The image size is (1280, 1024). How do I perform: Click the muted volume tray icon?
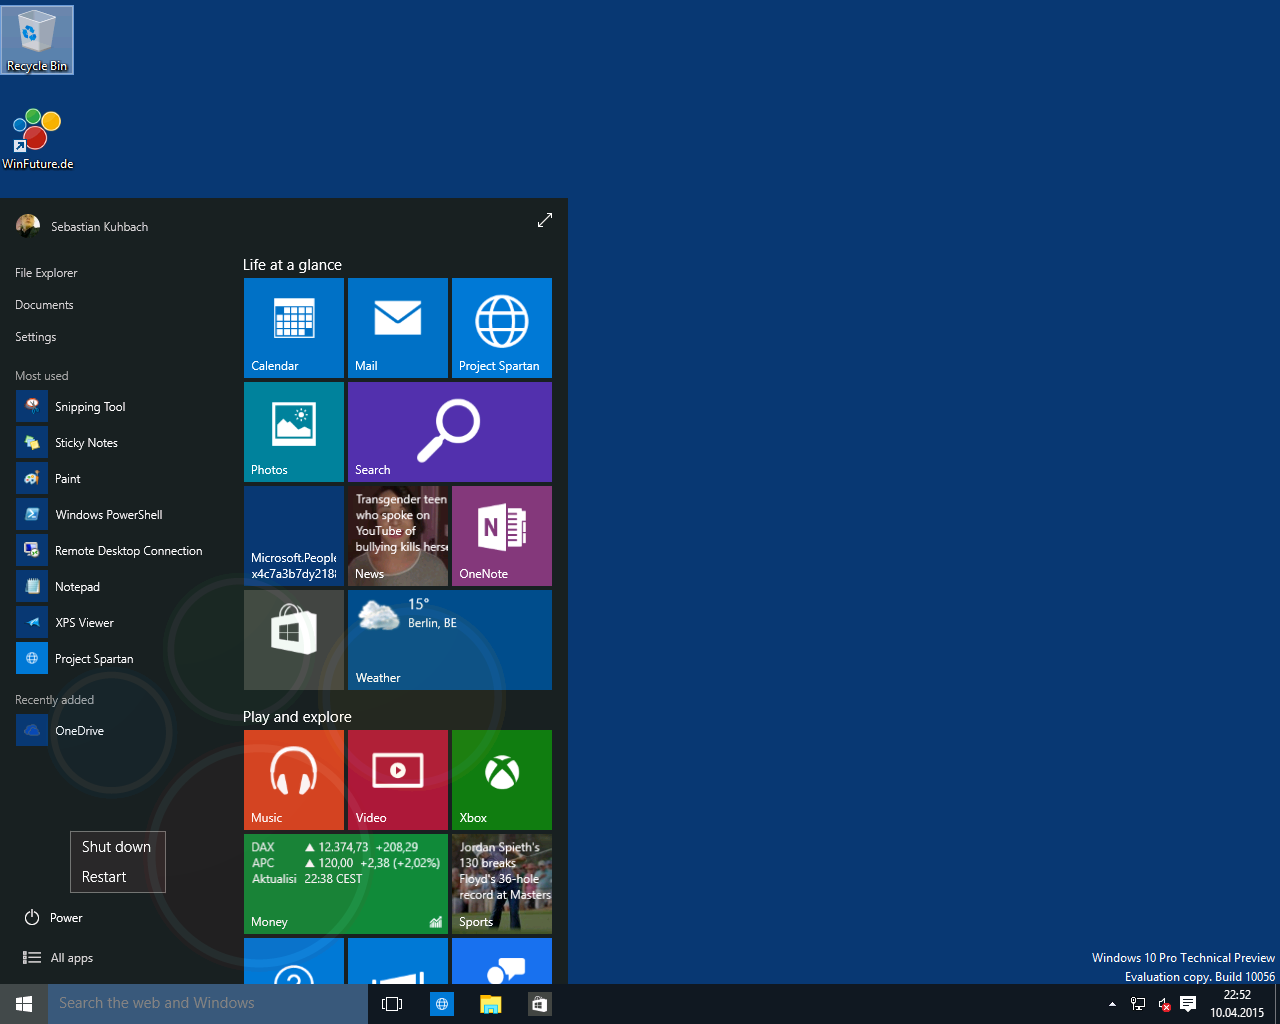point(1164,1004)
